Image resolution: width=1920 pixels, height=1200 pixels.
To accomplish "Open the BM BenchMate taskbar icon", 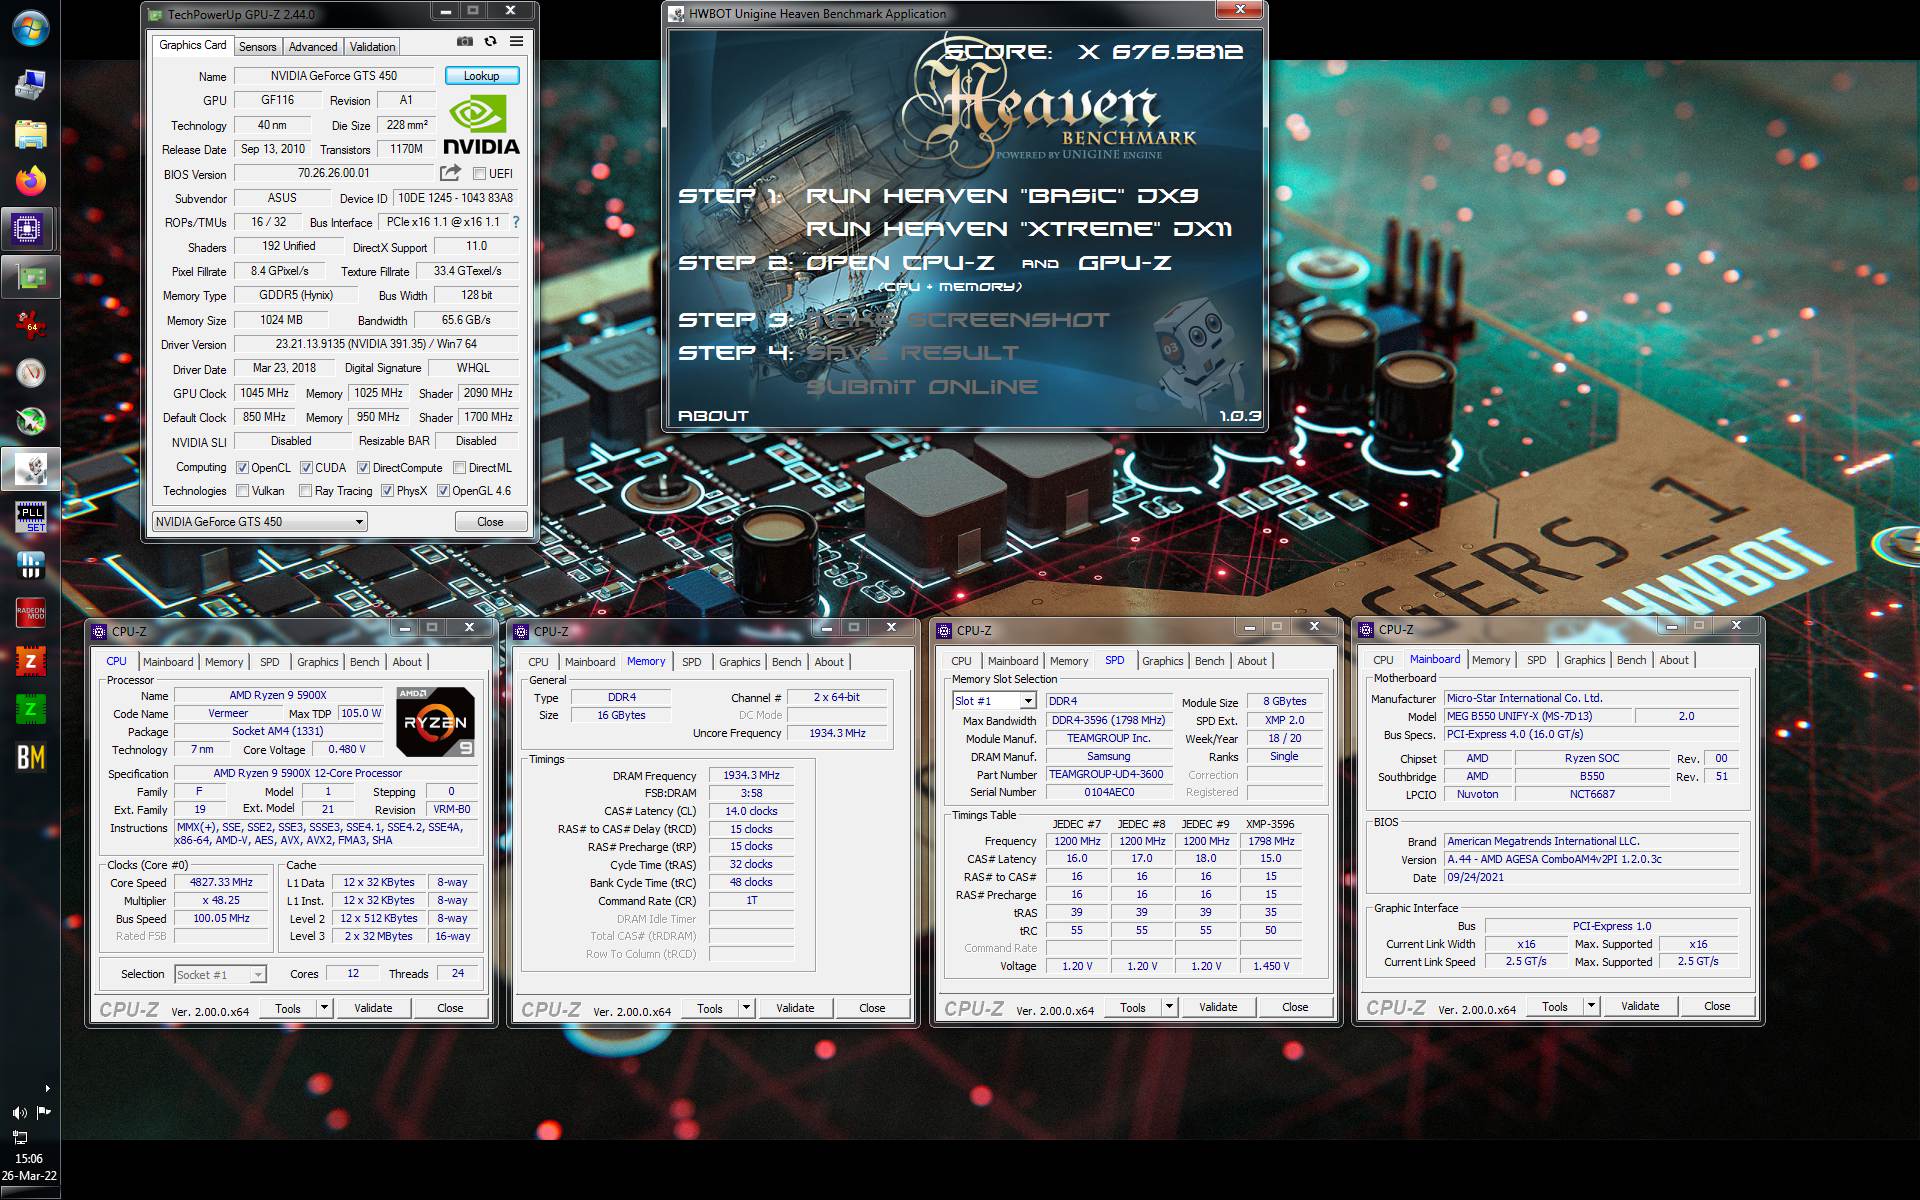I will point(30,757).
